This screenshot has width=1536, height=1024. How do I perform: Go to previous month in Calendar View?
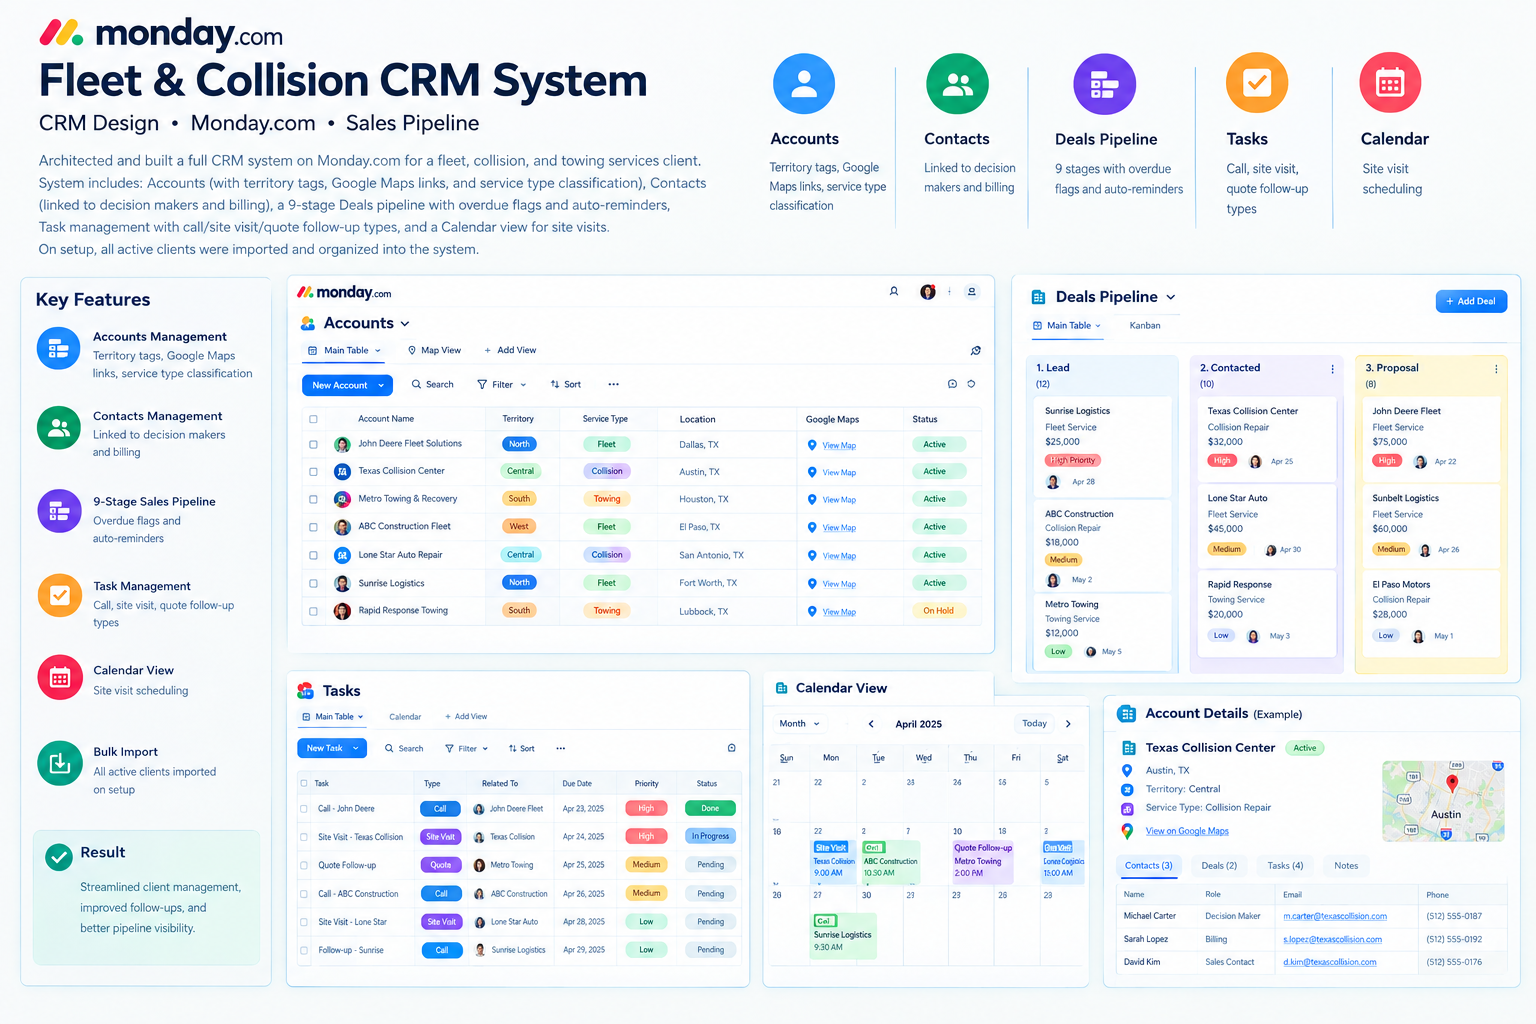(x=871, y=724)
